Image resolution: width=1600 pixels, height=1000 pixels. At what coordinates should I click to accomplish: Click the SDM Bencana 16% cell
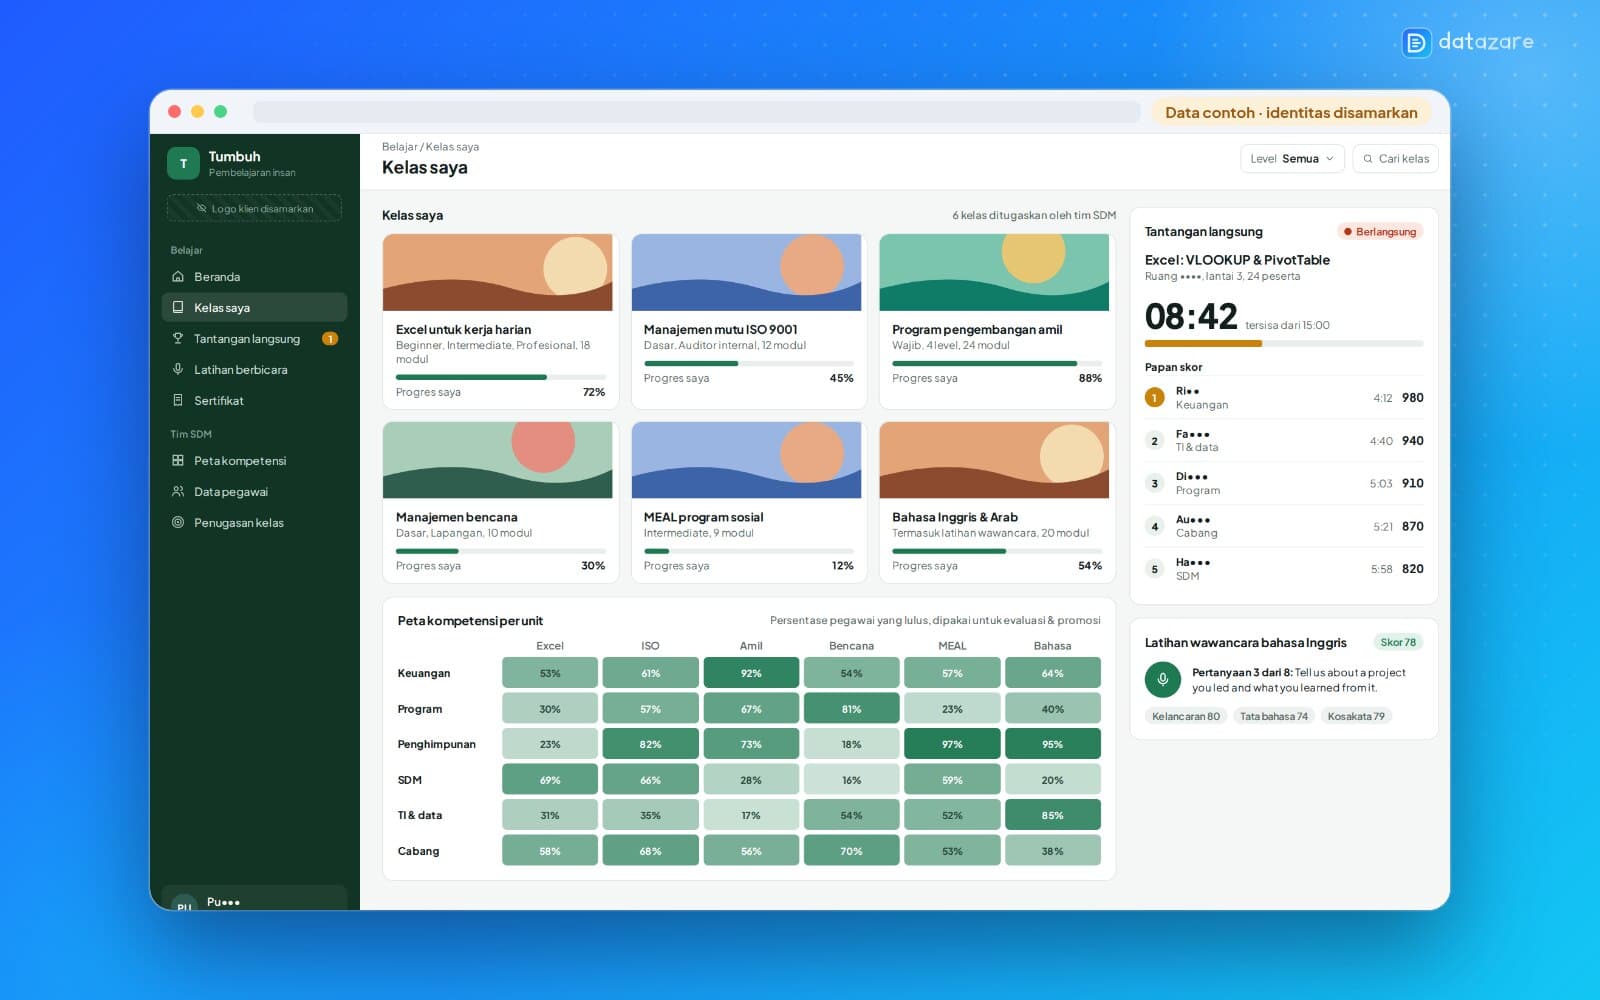click(852, 780)
